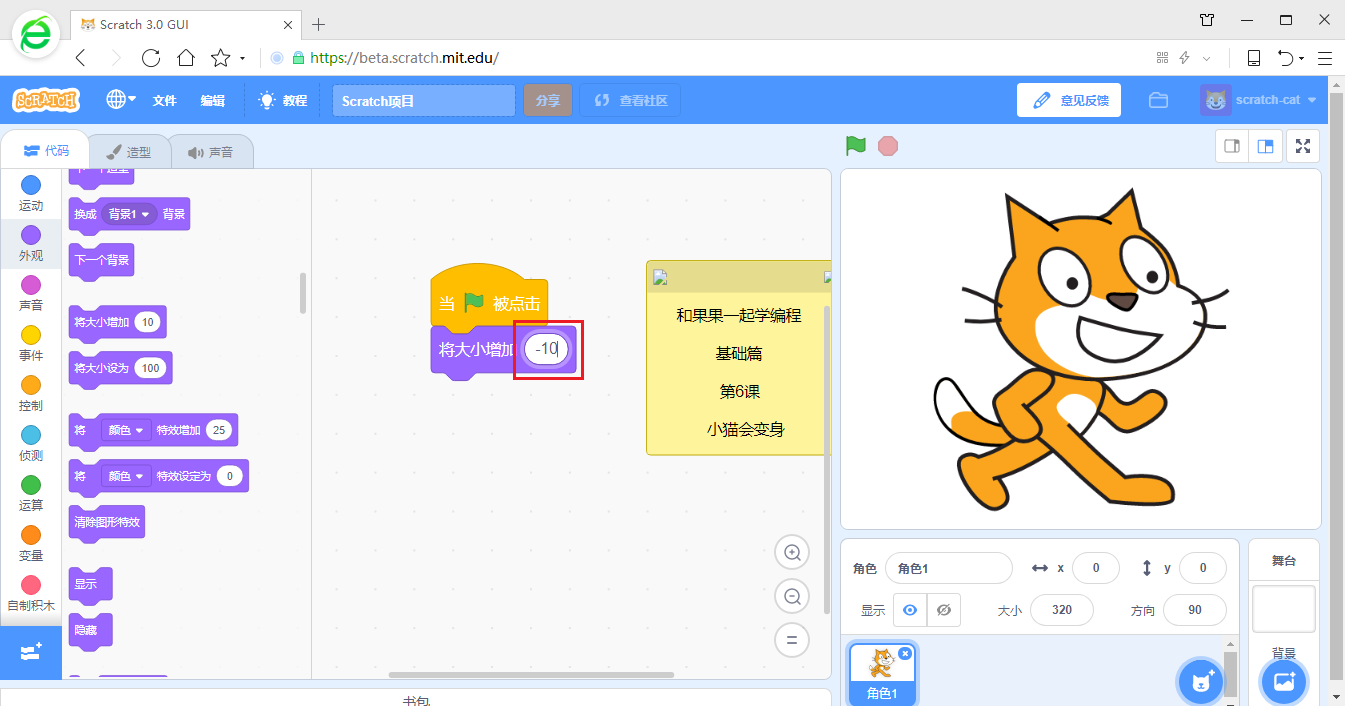Click value 10 in palette 将大小增加 block

[x=148, y=322]
